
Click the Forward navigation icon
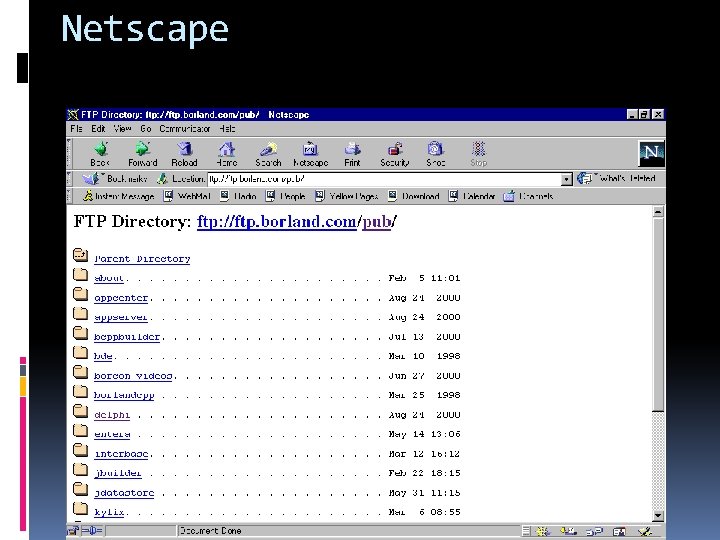coord(142,154)
